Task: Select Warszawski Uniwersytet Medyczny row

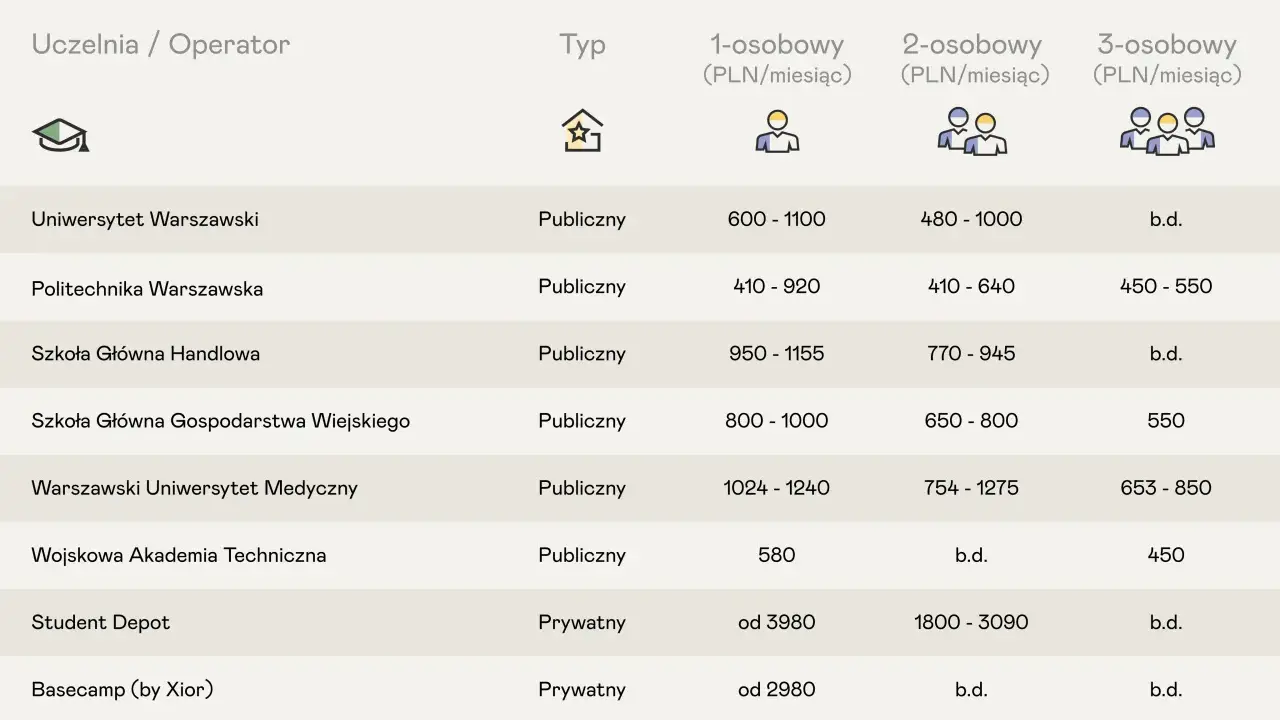Action: [194, 488]
